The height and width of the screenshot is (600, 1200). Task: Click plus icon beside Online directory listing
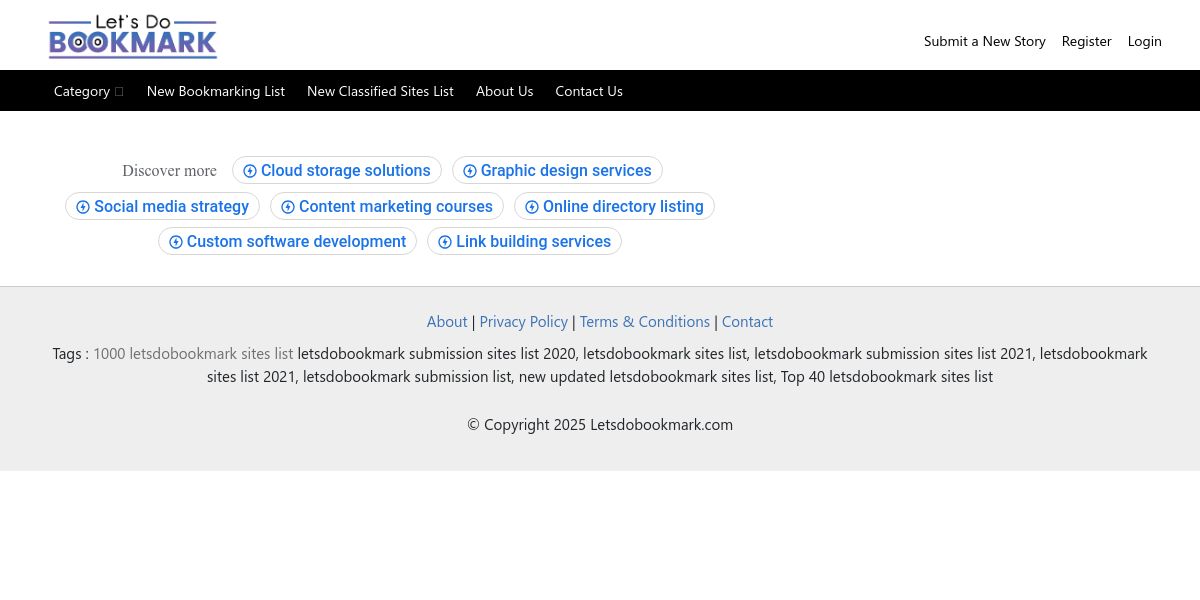(x=532, y=207)
